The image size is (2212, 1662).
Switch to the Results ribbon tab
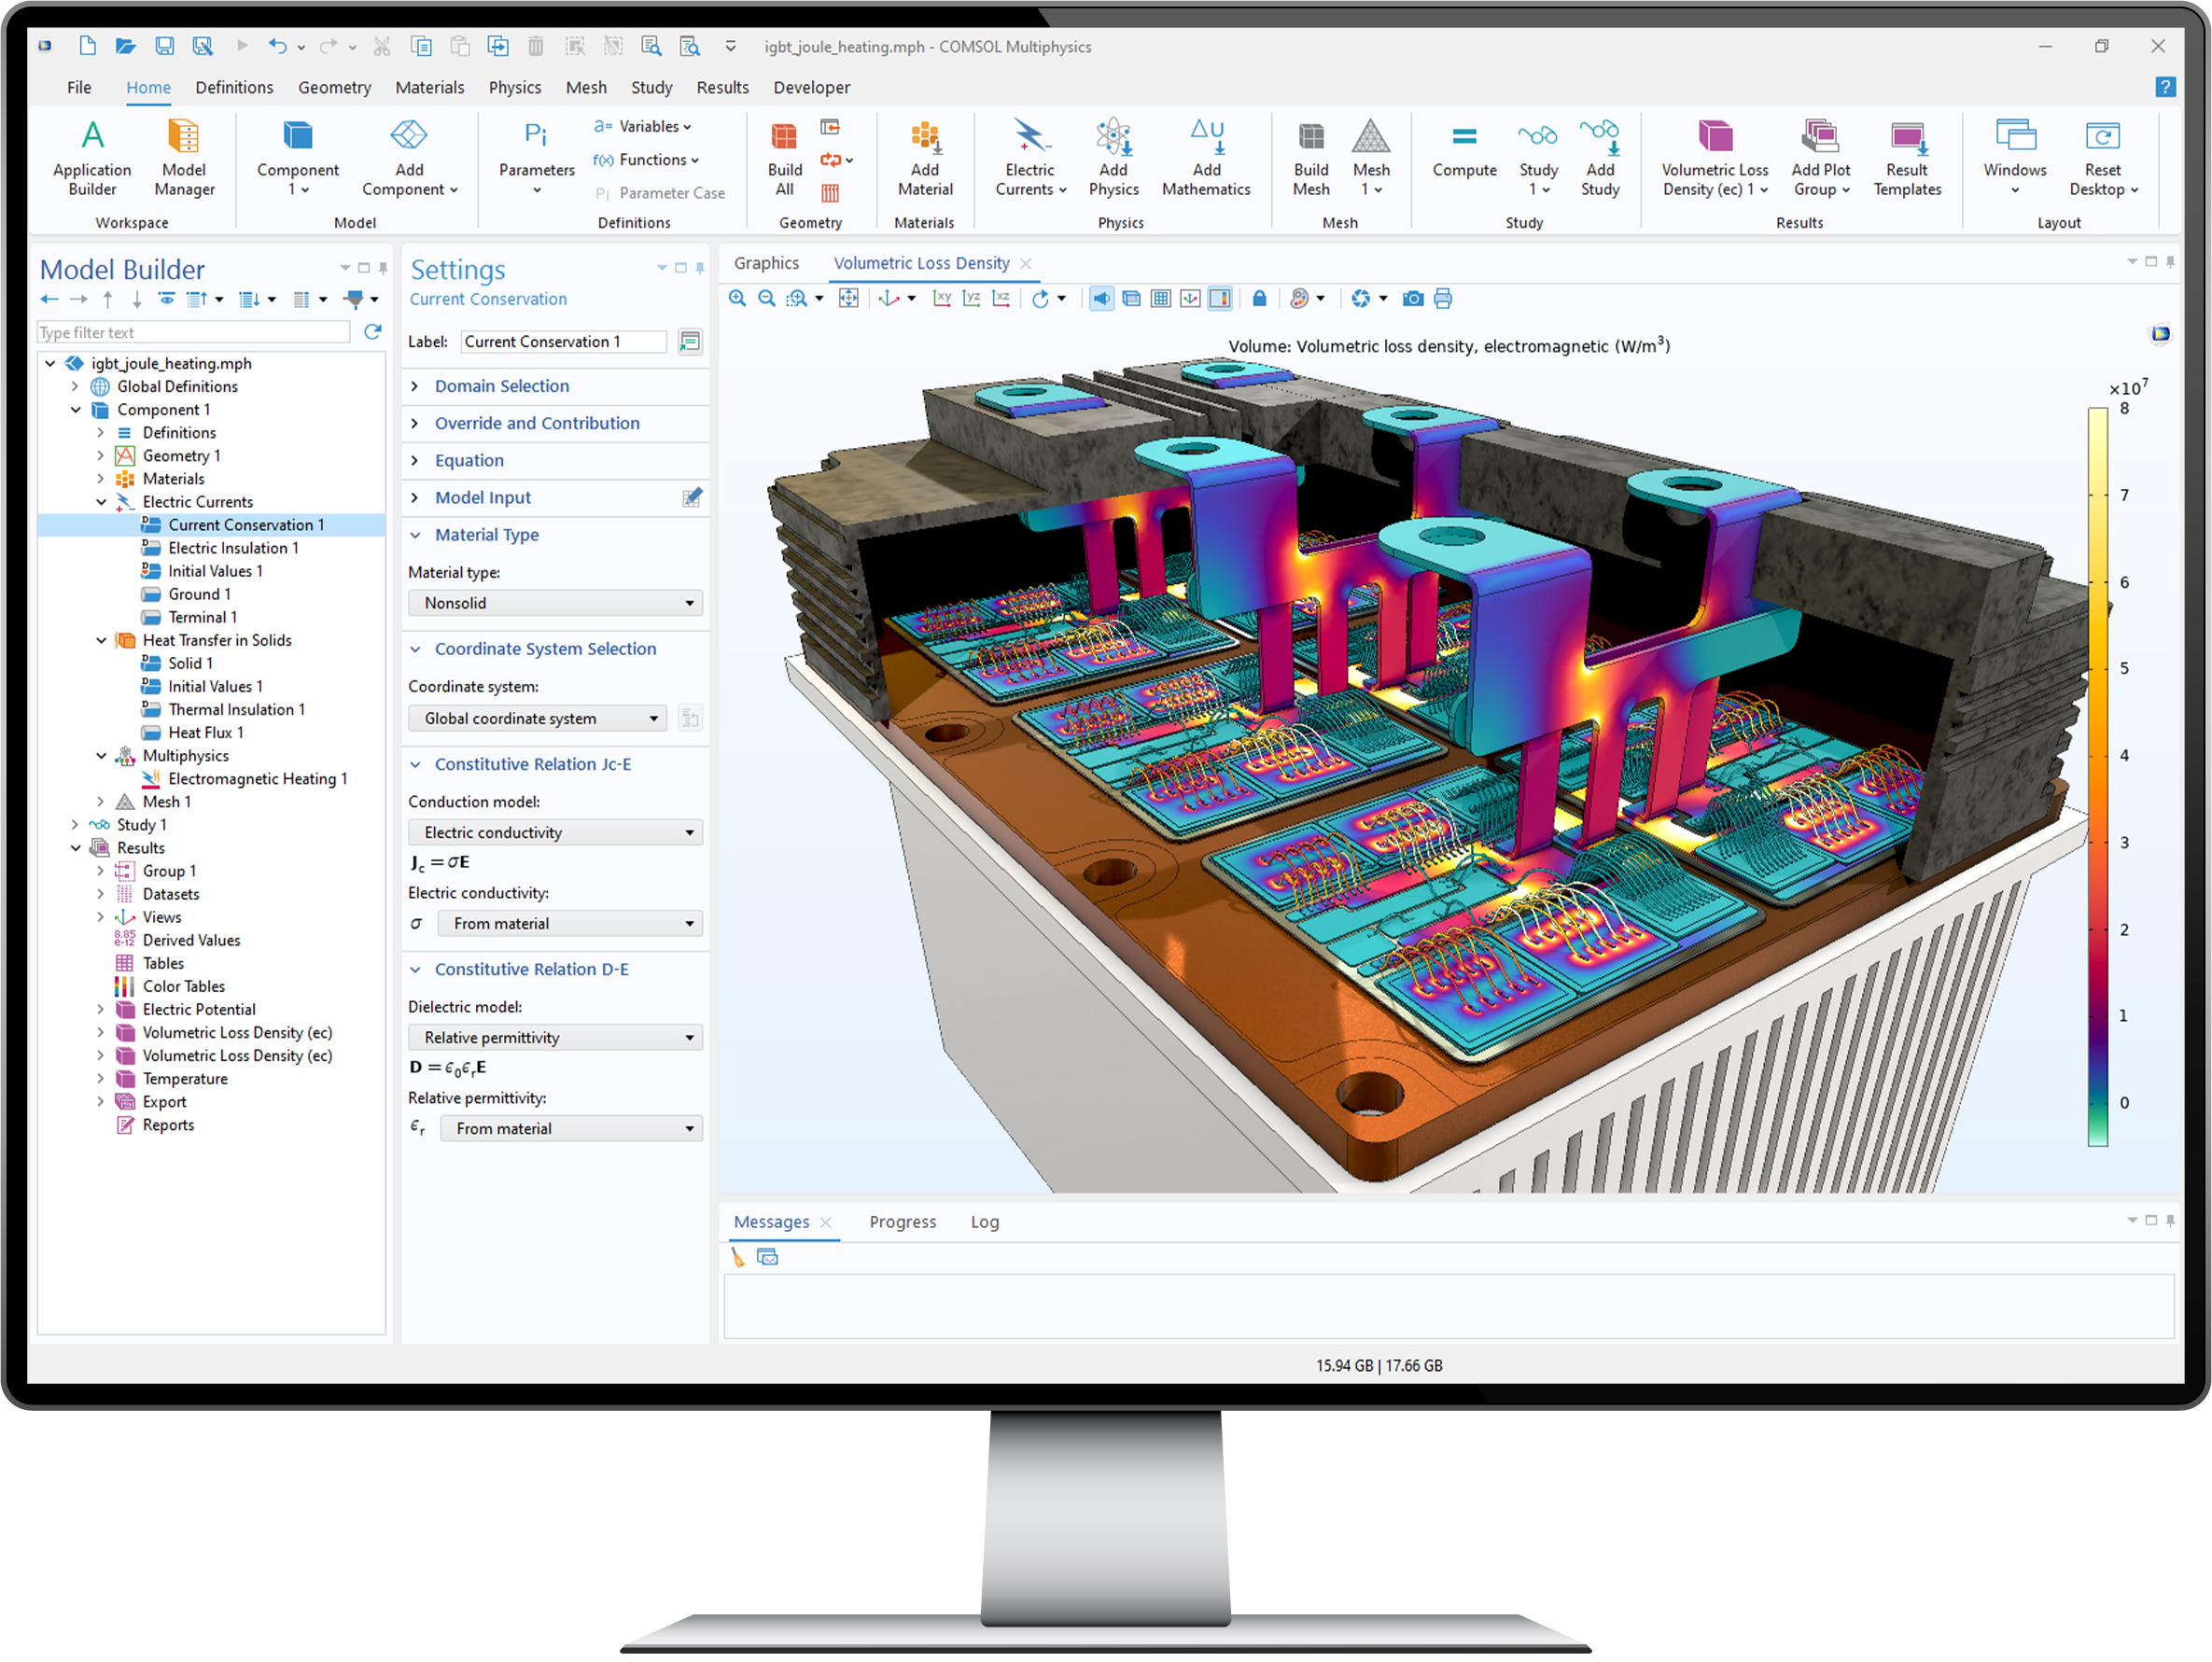click(x=722, y=87)
